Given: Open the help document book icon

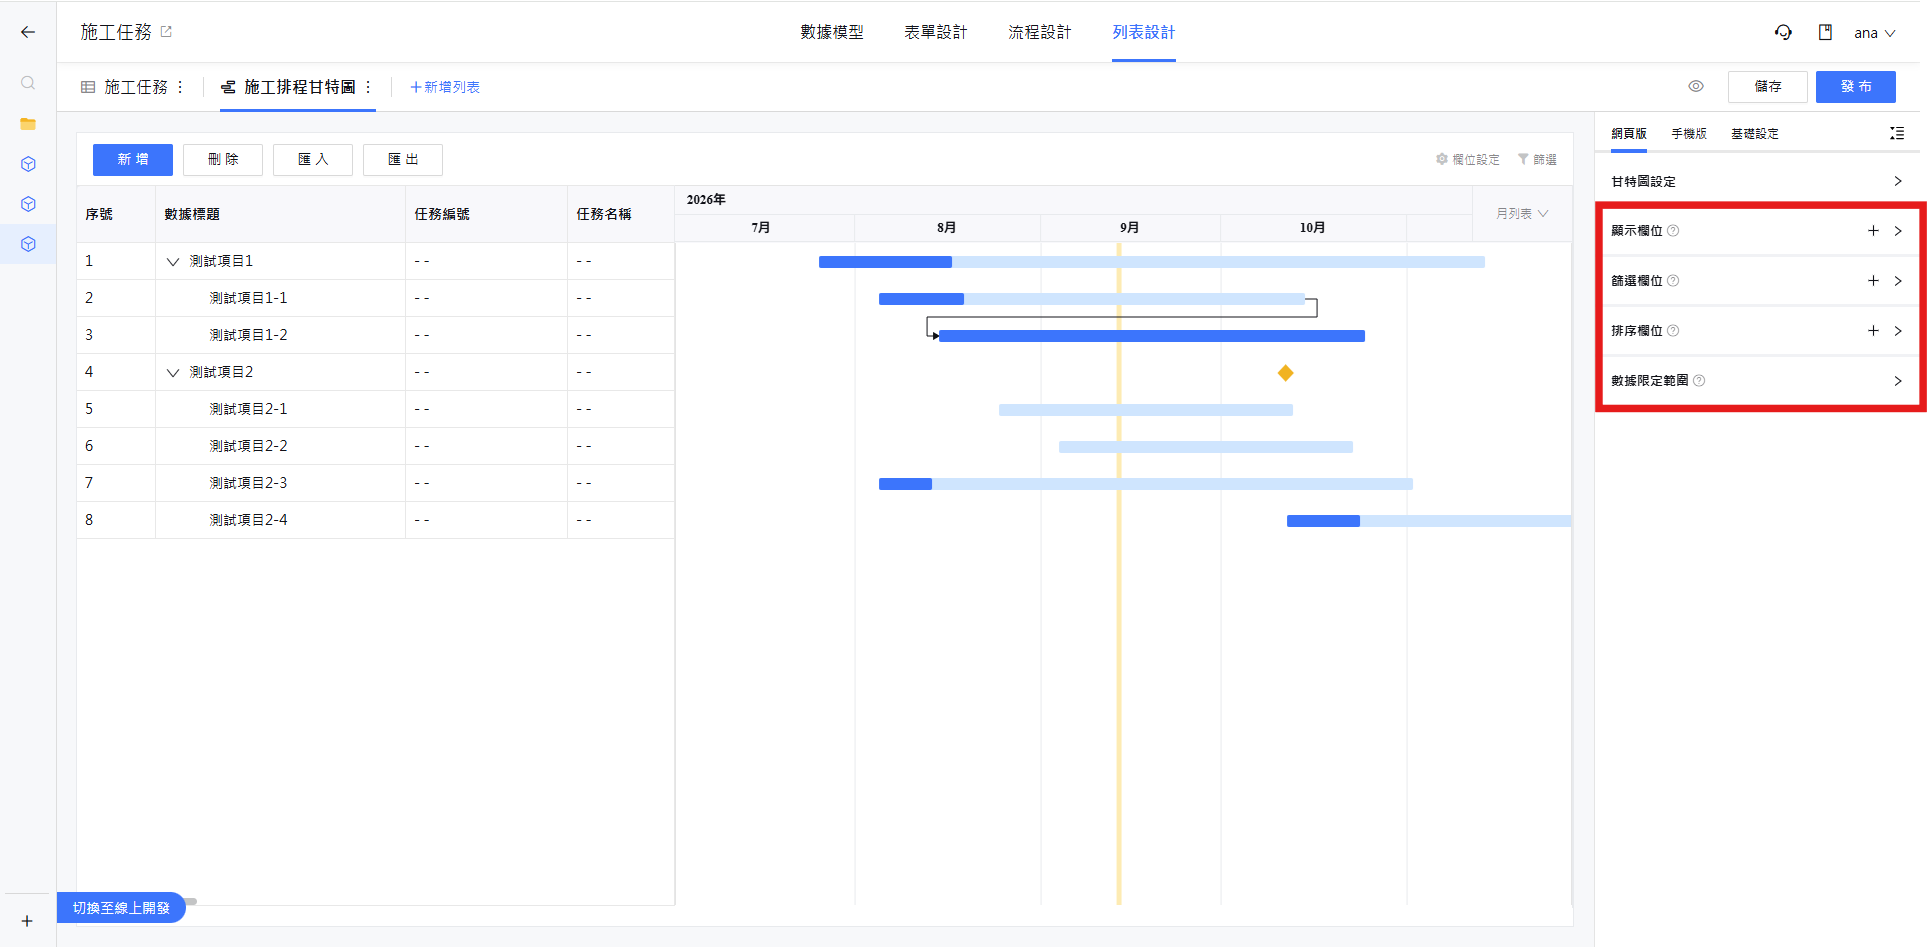Looking at the screenshot, I should tap(1825, 32).
